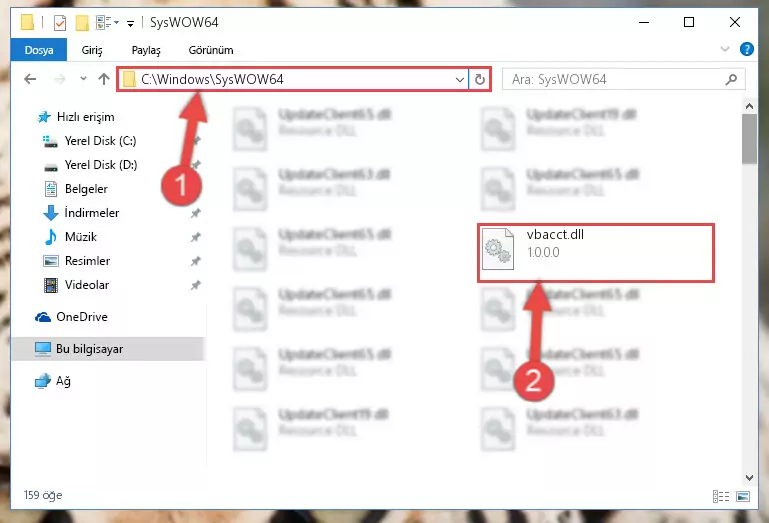769x523 pixels.
Task: Switch to details view layout icon
Action: (720, 497)
